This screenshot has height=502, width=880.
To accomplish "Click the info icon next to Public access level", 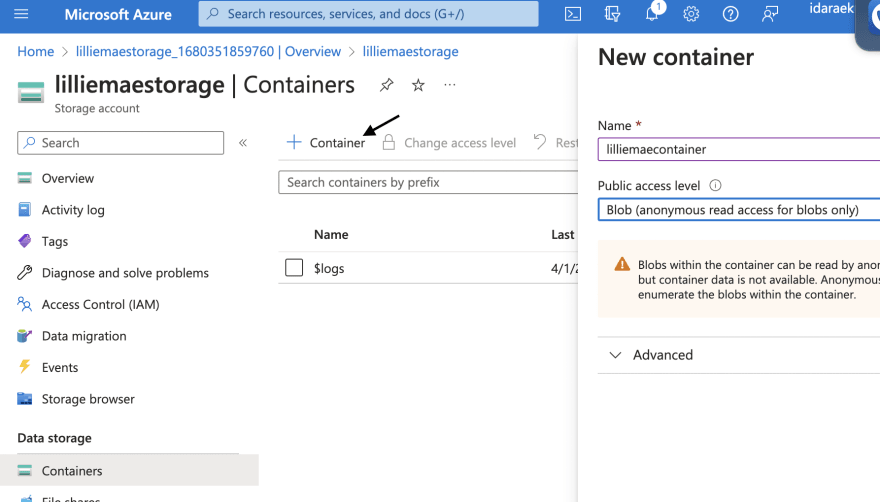I will pos(715,185).
